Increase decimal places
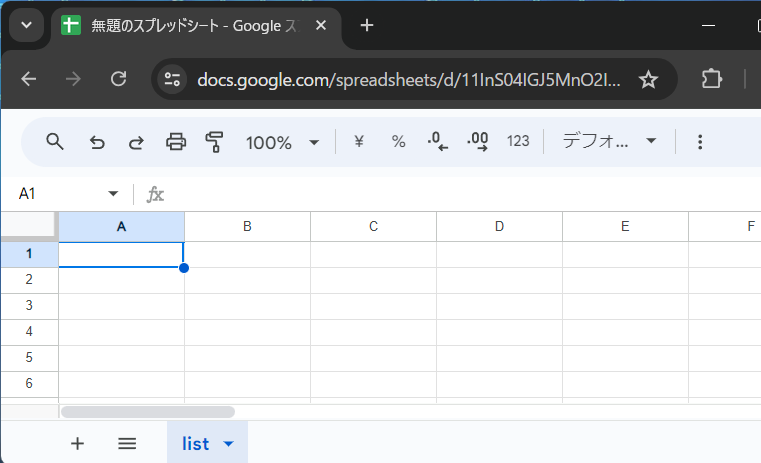 478,142
